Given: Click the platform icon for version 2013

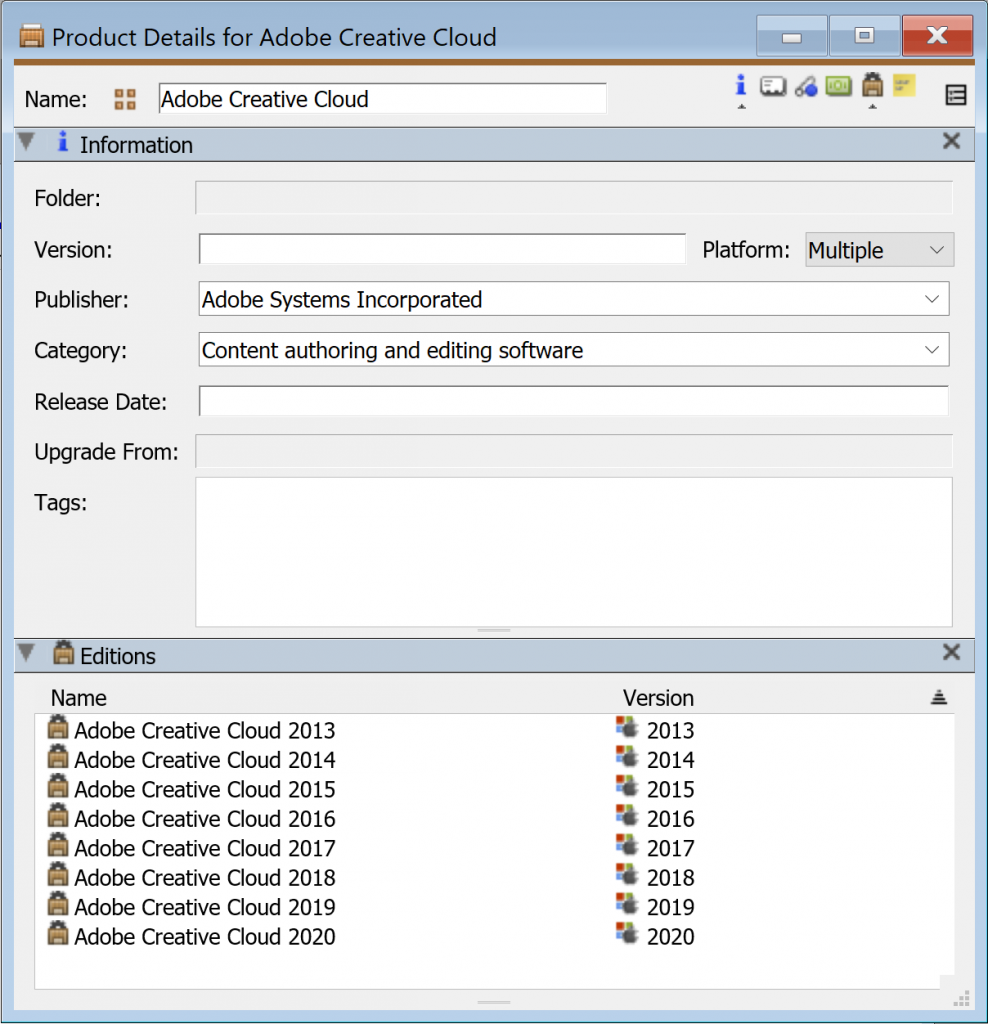Looking at the screenshot, I should click(627, 728).
